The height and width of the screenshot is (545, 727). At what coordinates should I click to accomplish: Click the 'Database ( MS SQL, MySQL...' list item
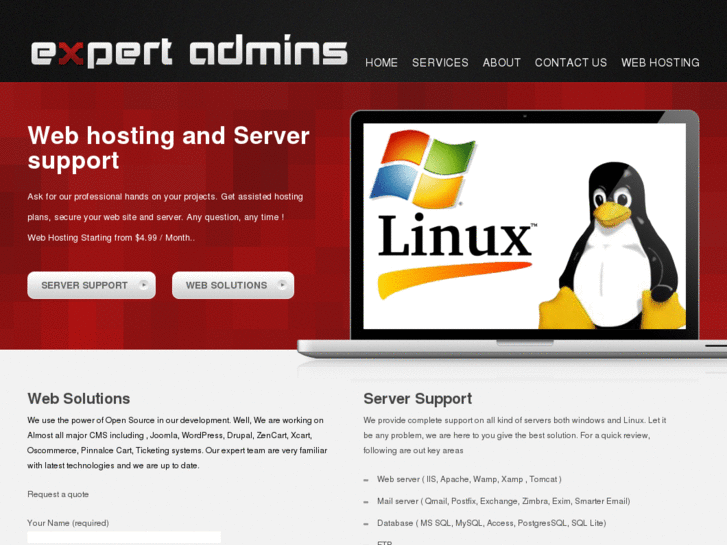tap(491, 523)
